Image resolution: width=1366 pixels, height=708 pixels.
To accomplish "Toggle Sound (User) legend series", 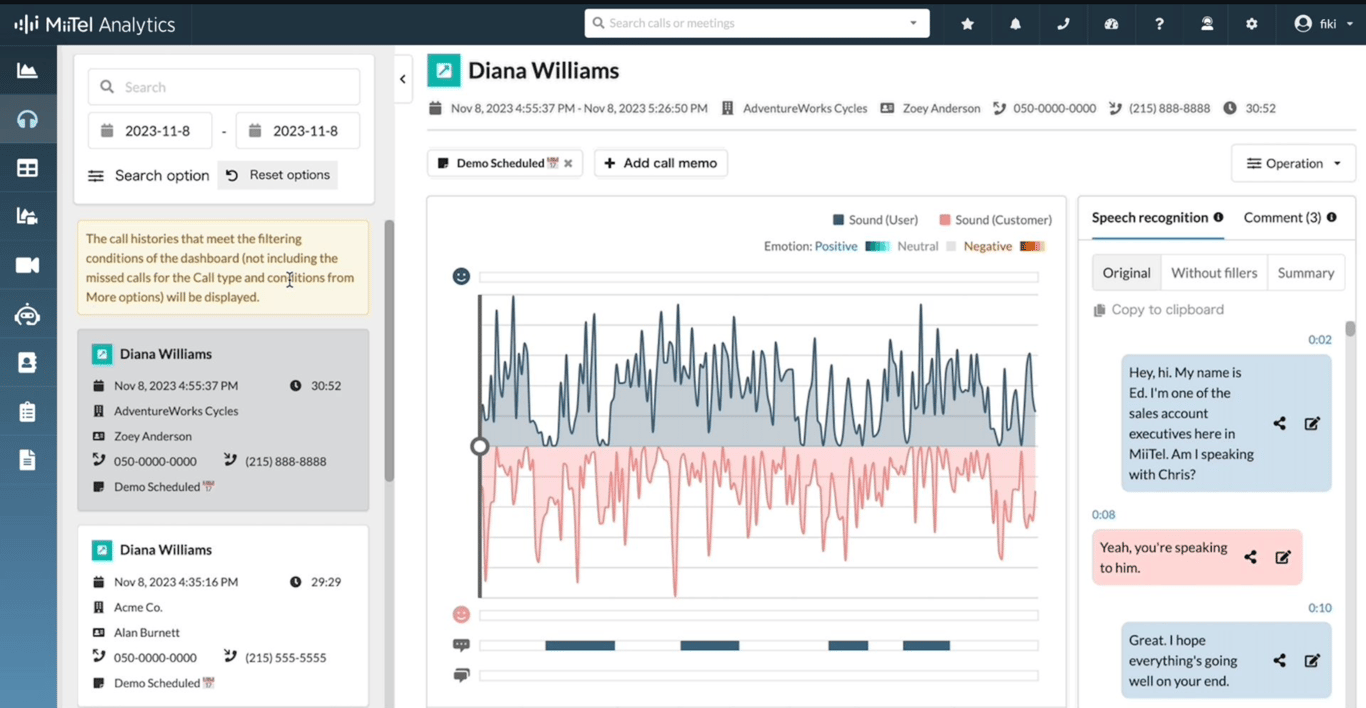I will 875,220.
